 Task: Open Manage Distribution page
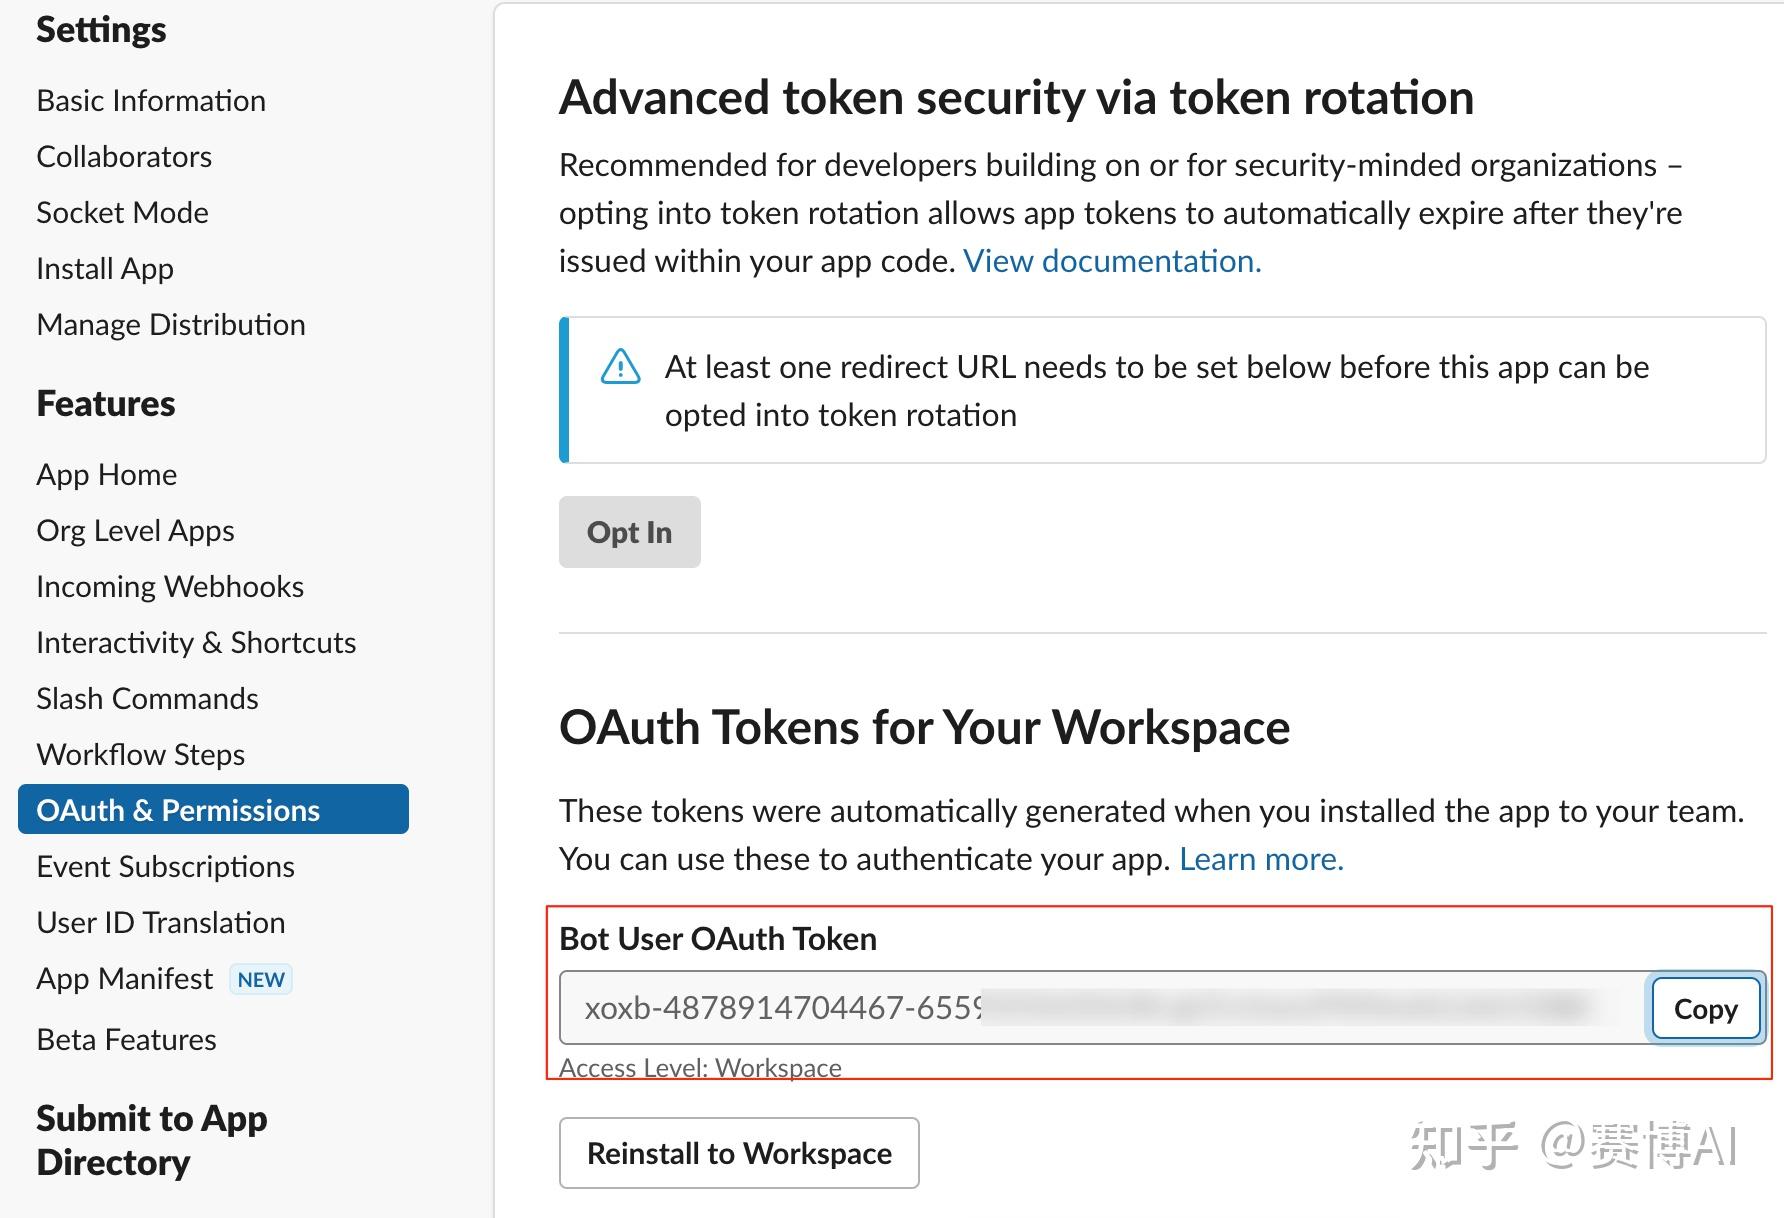coord(171,325)
